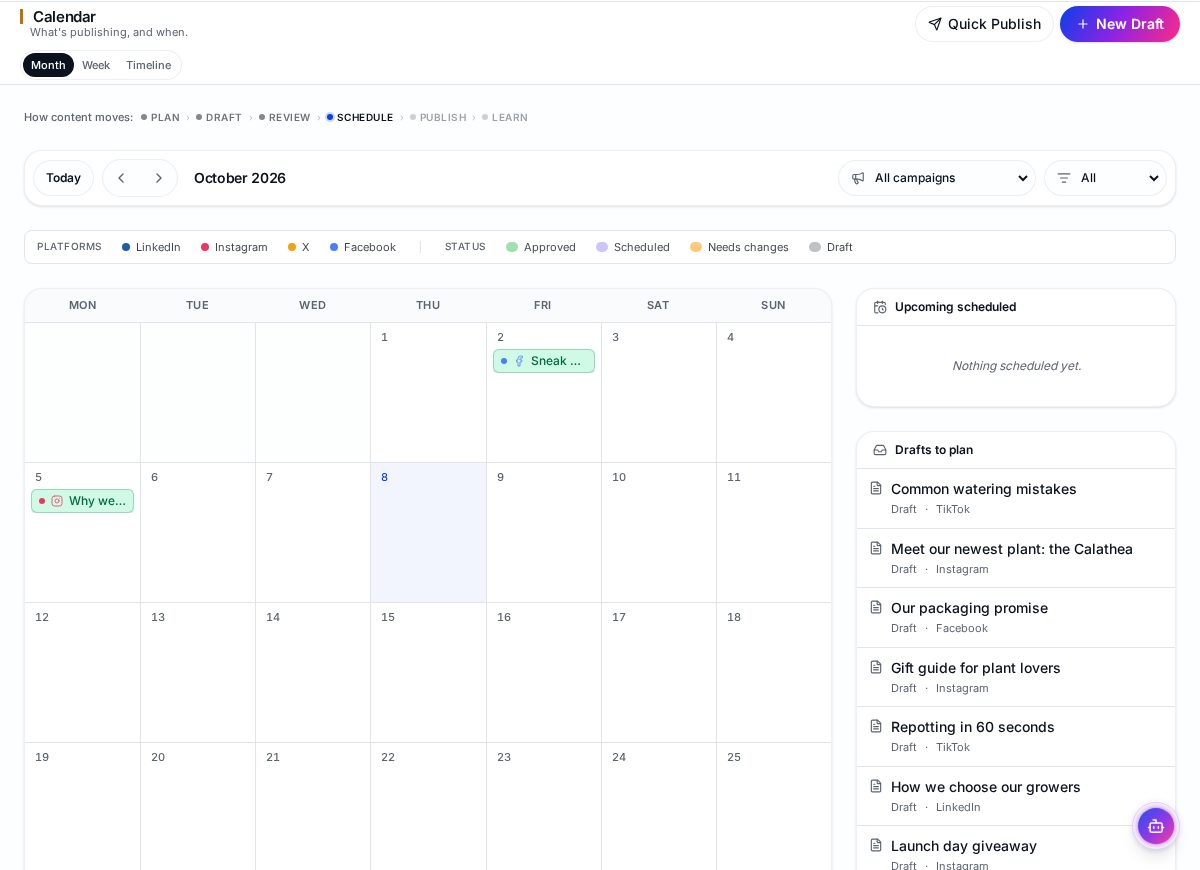The image size is (1200, 870).
Task: Open draft How we choose our growers
Action: pyautogui.click(x=1016, y=796)
